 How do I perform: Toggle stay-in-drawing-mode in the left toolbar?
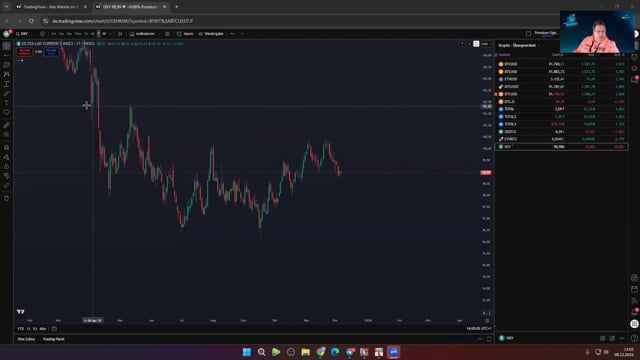tap(7, 157)
